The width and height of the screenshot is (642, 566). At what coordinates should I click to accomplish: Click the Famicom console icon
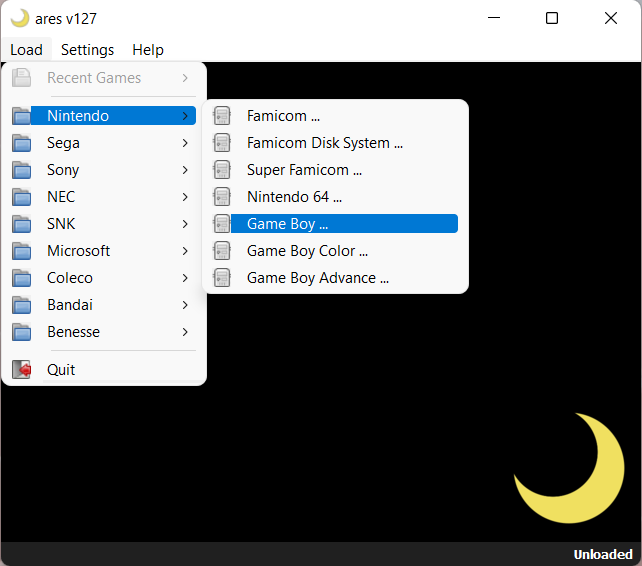click(222, 116)
